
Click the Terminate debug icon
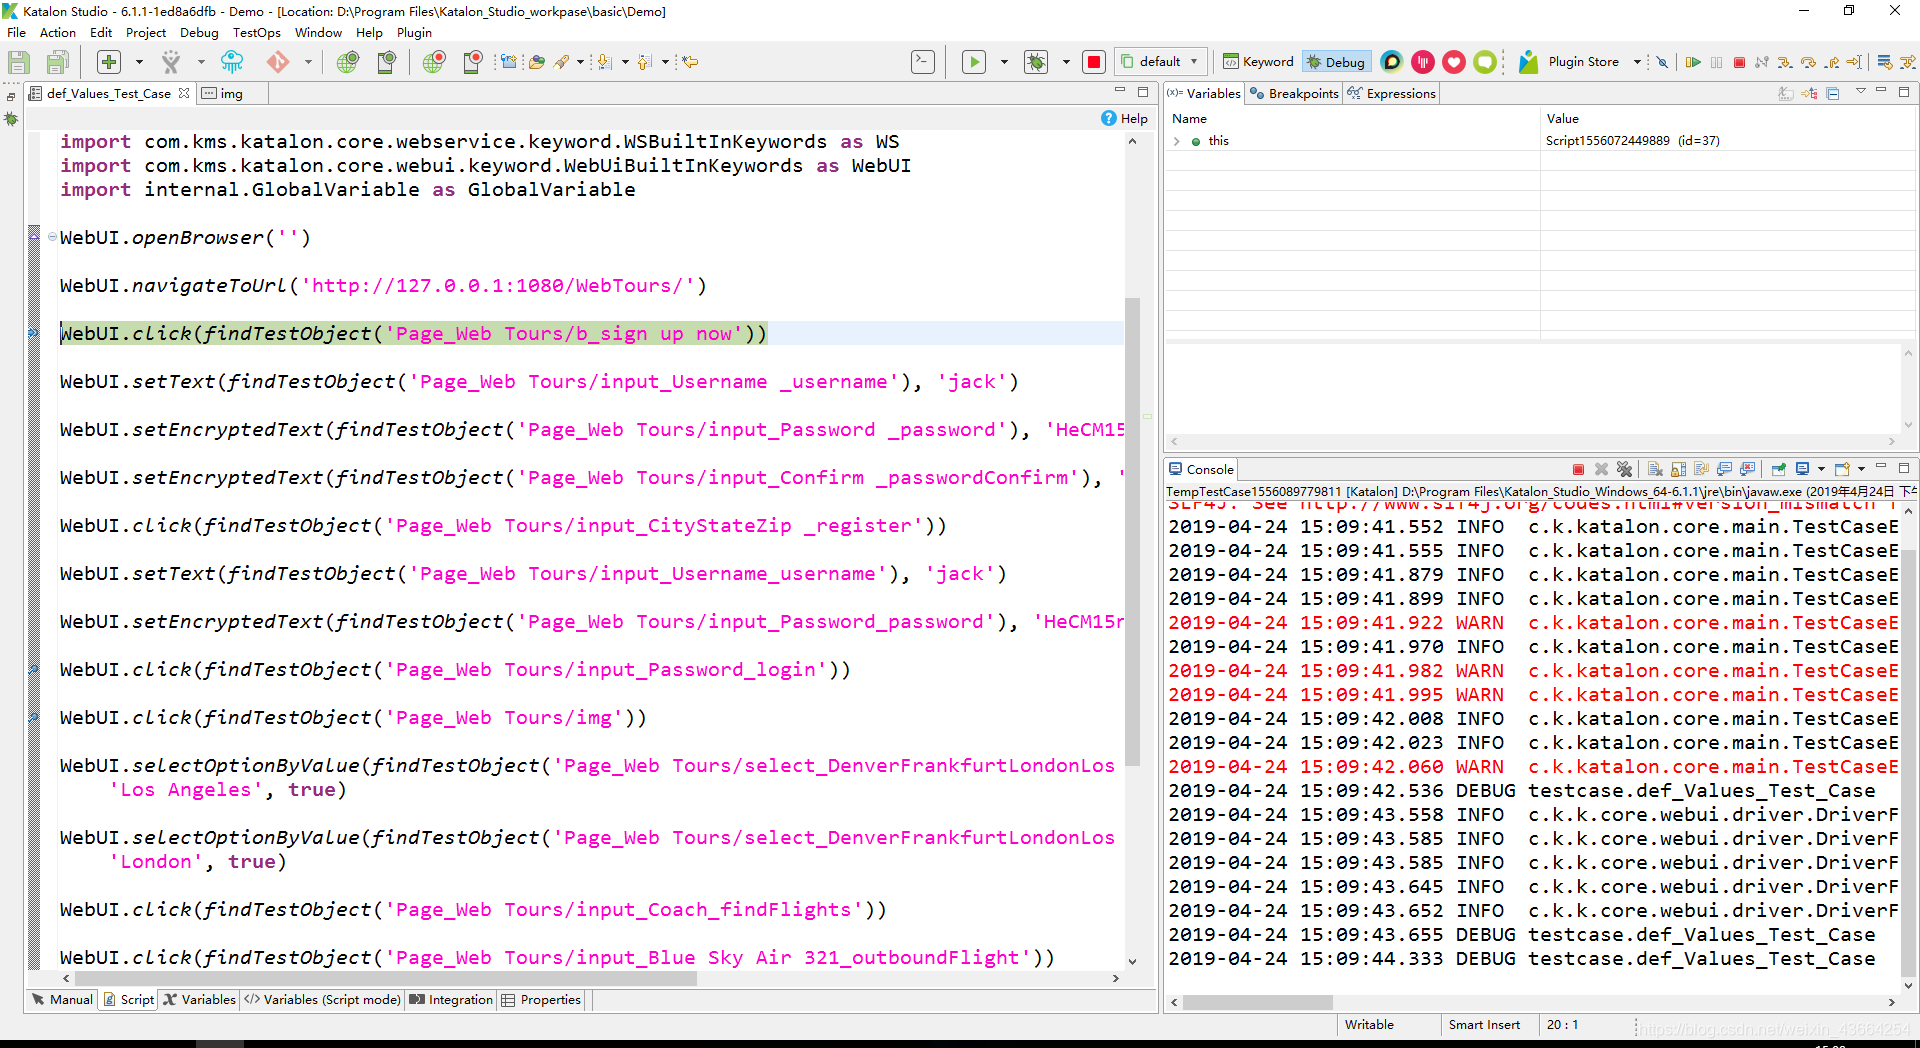[x=1739, y=62]
